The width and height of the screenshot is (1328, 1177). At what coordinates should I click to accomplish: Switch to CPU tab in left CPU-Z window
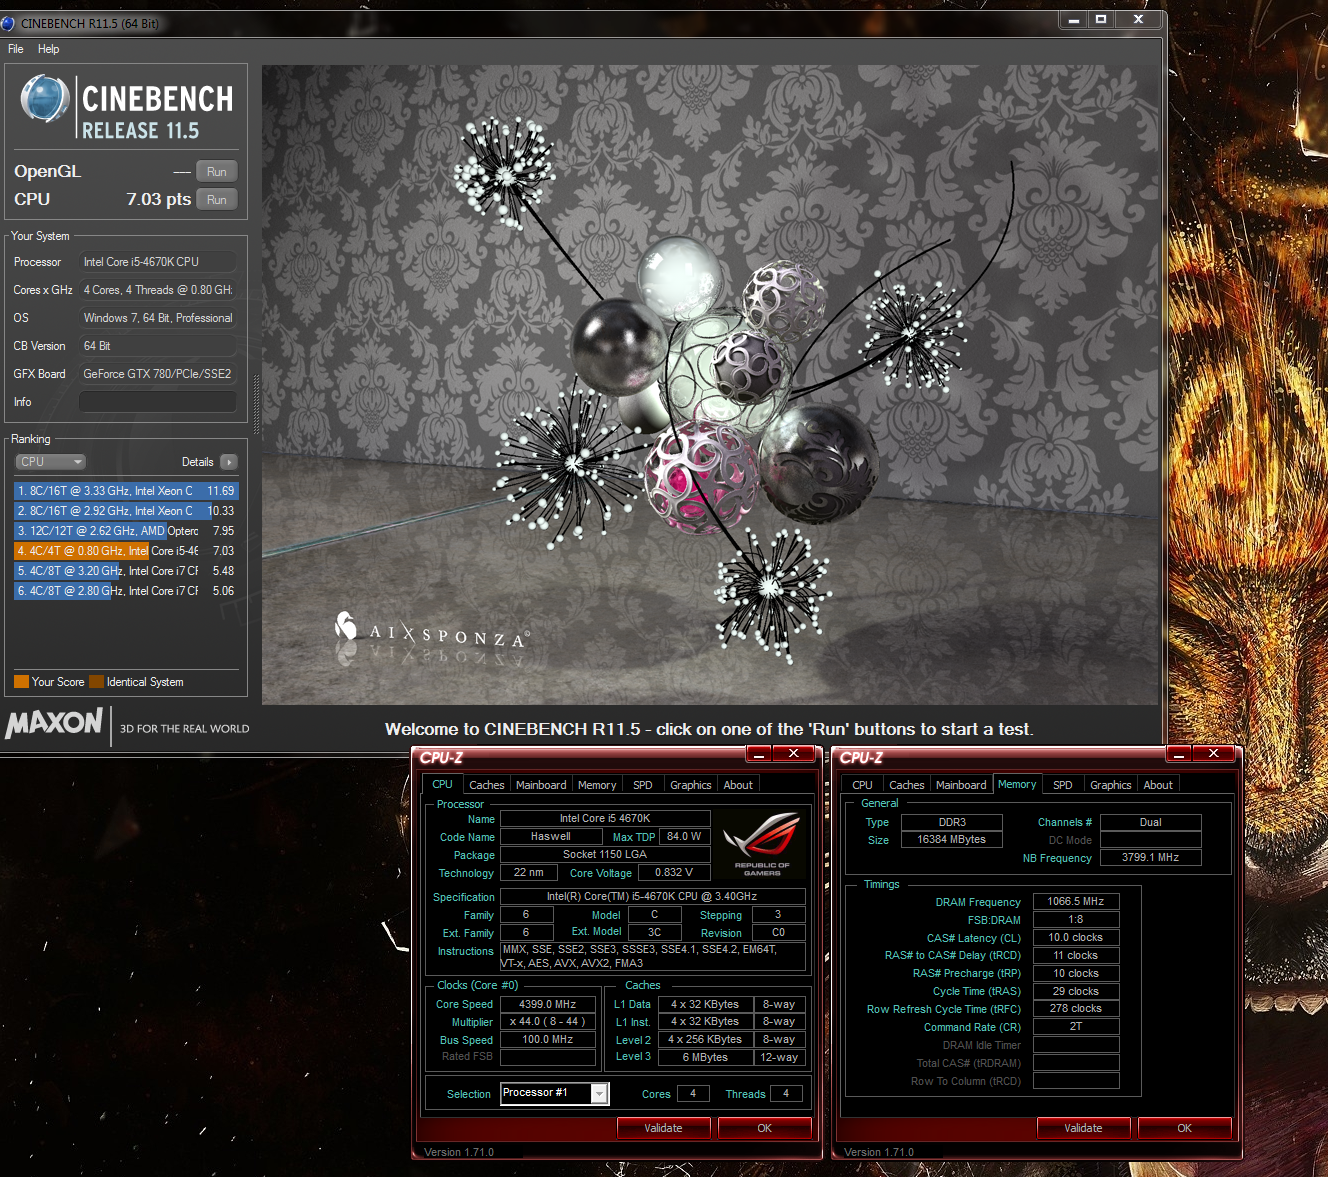442,784
